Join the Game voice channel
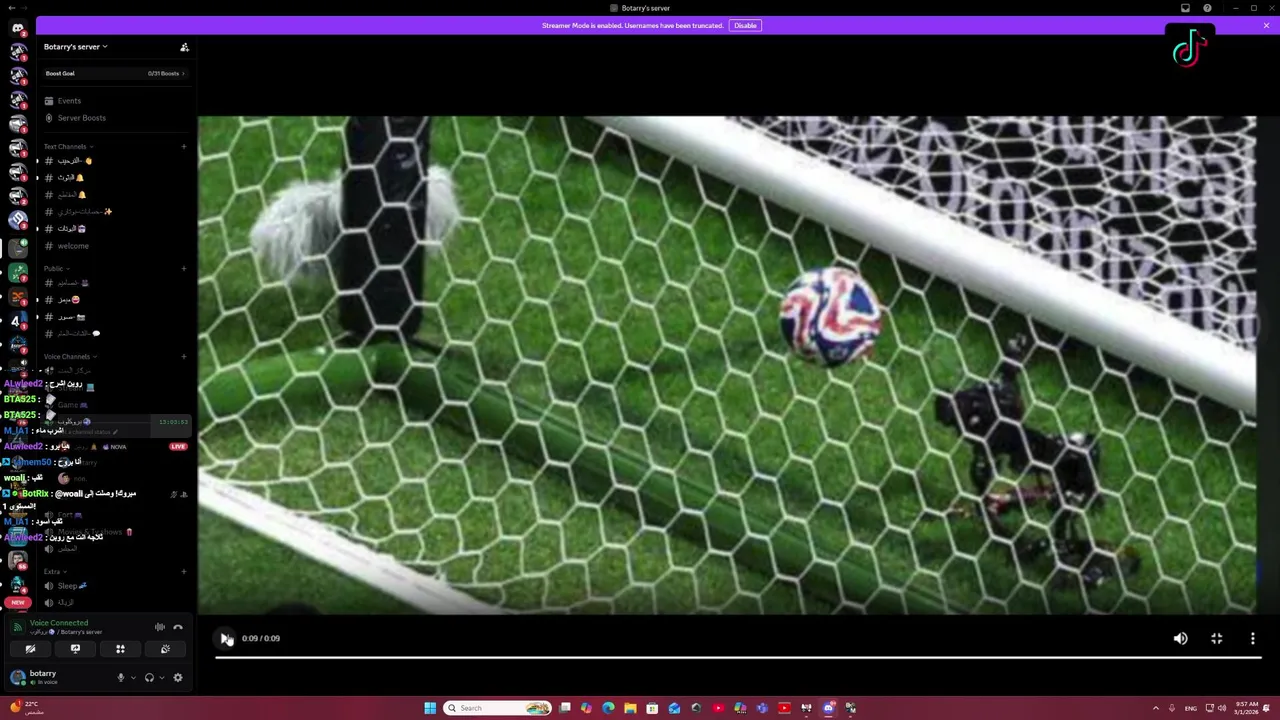The height and width of the screenshot is (720, 1280). click(x=67, y=405)
